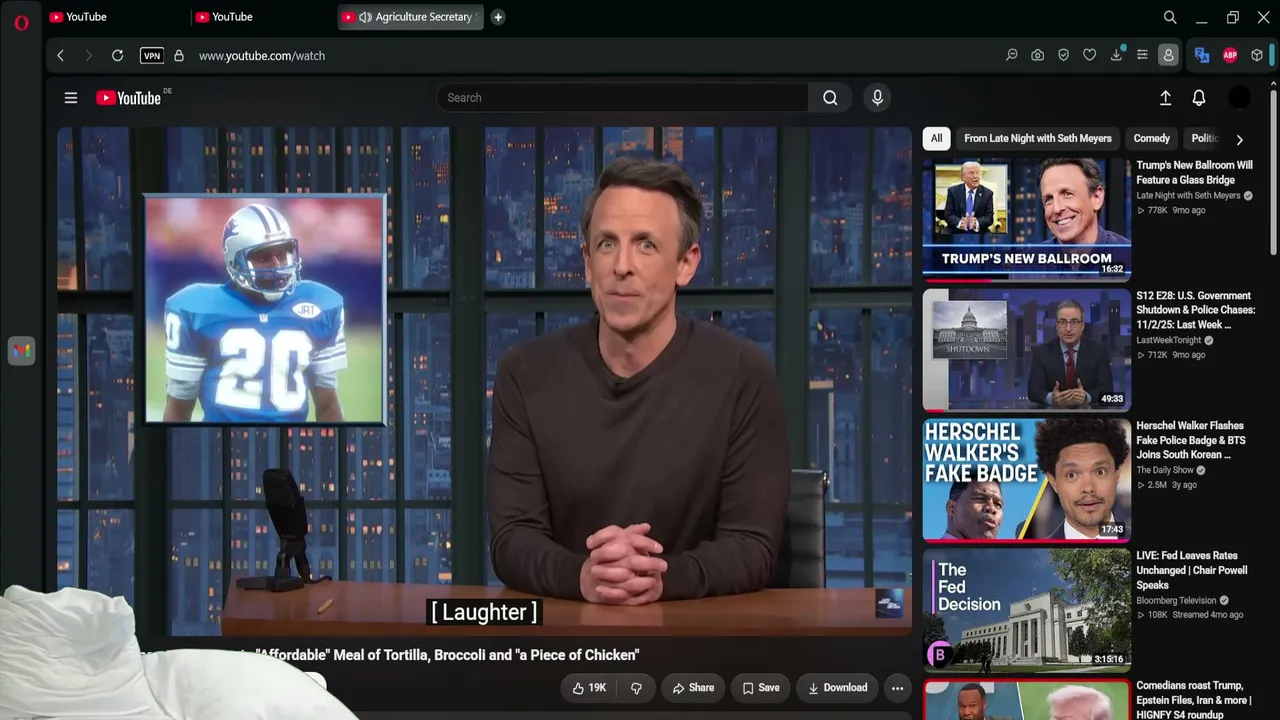Image resolution: width=1280 pixels, height=720 pixels.
Task: Open the browser profile menu
Action: pos(1168,56)
